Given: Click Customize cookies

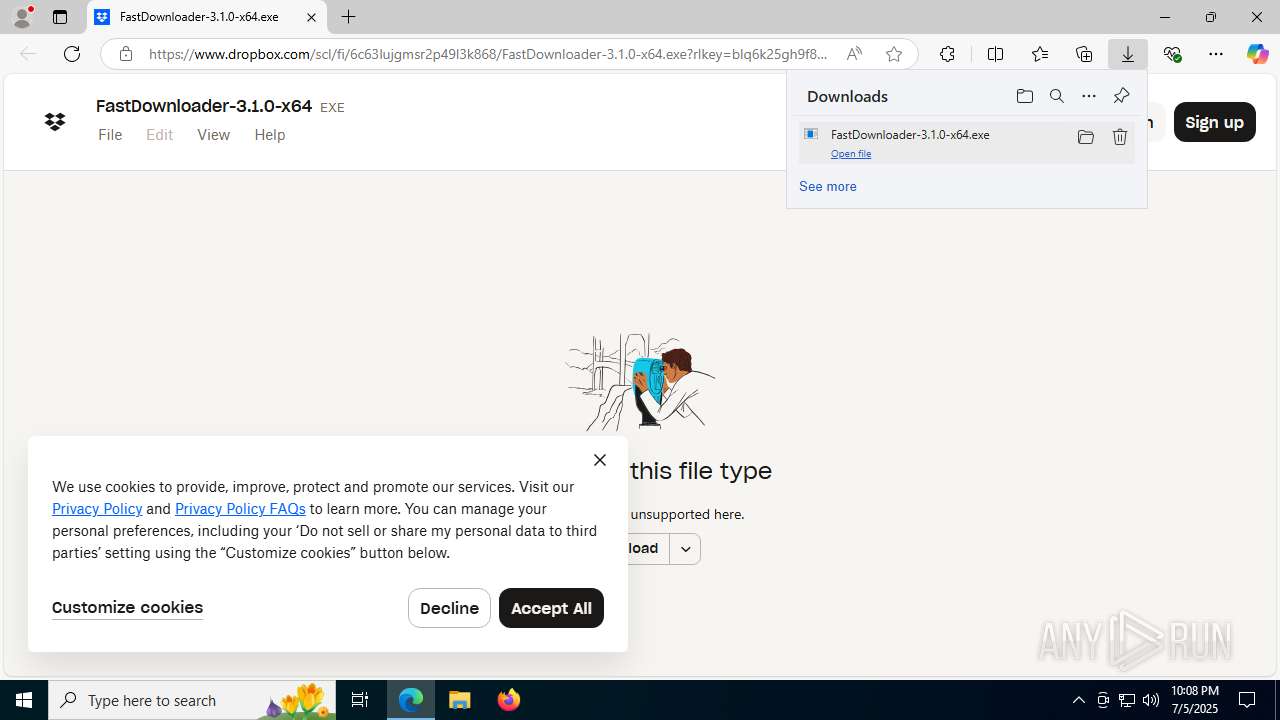Looking at the screenshot, I should (127, 608).
